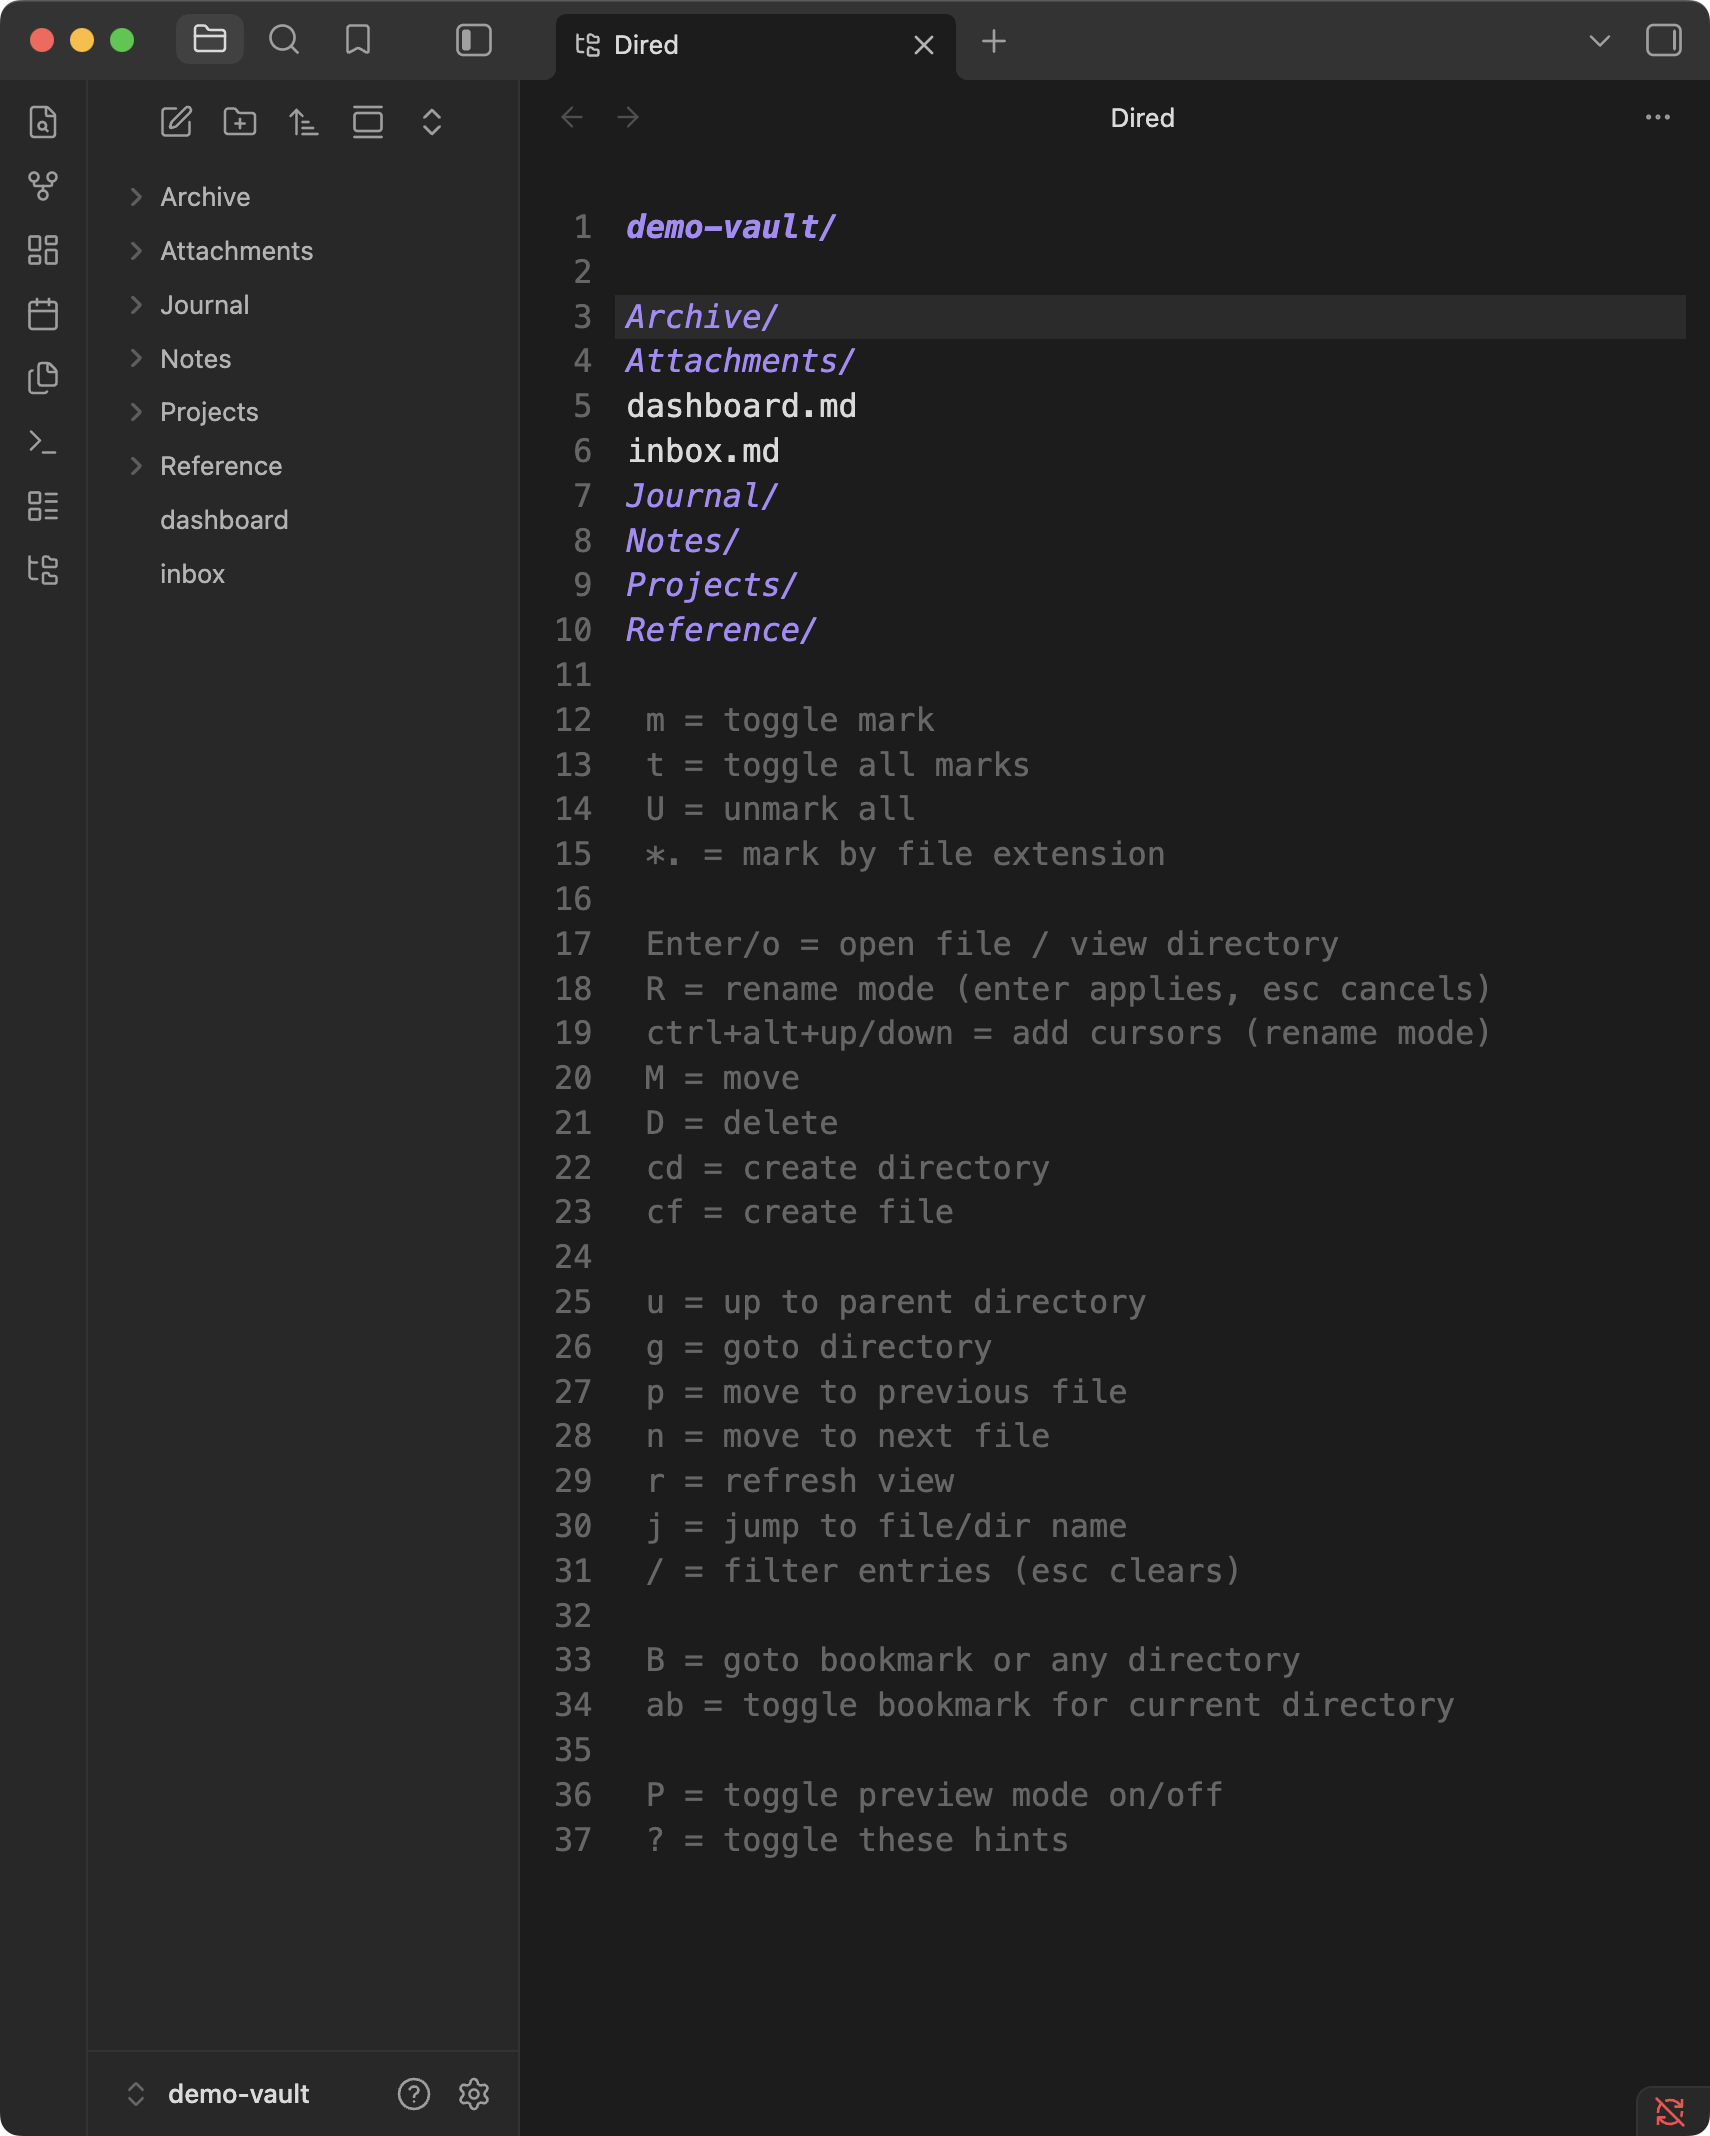Select the Attachments/ directory entry
This screenshot has height=2136, width=1710.
pyautogui.click(x=740, y=361)
